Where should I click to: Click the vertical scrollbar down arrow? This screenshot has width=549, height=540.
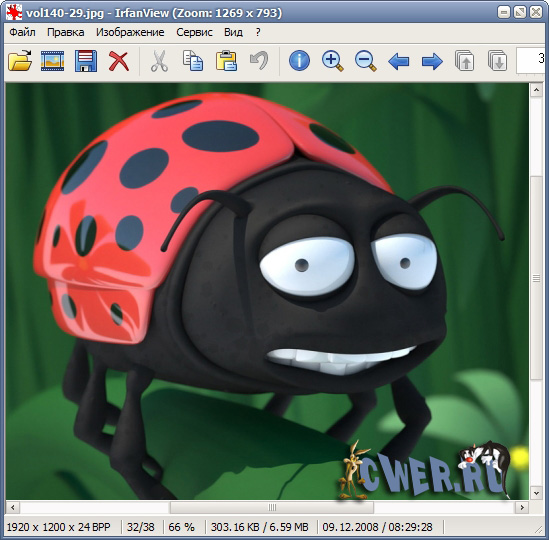pyautogui.click(x=536, y=493)
